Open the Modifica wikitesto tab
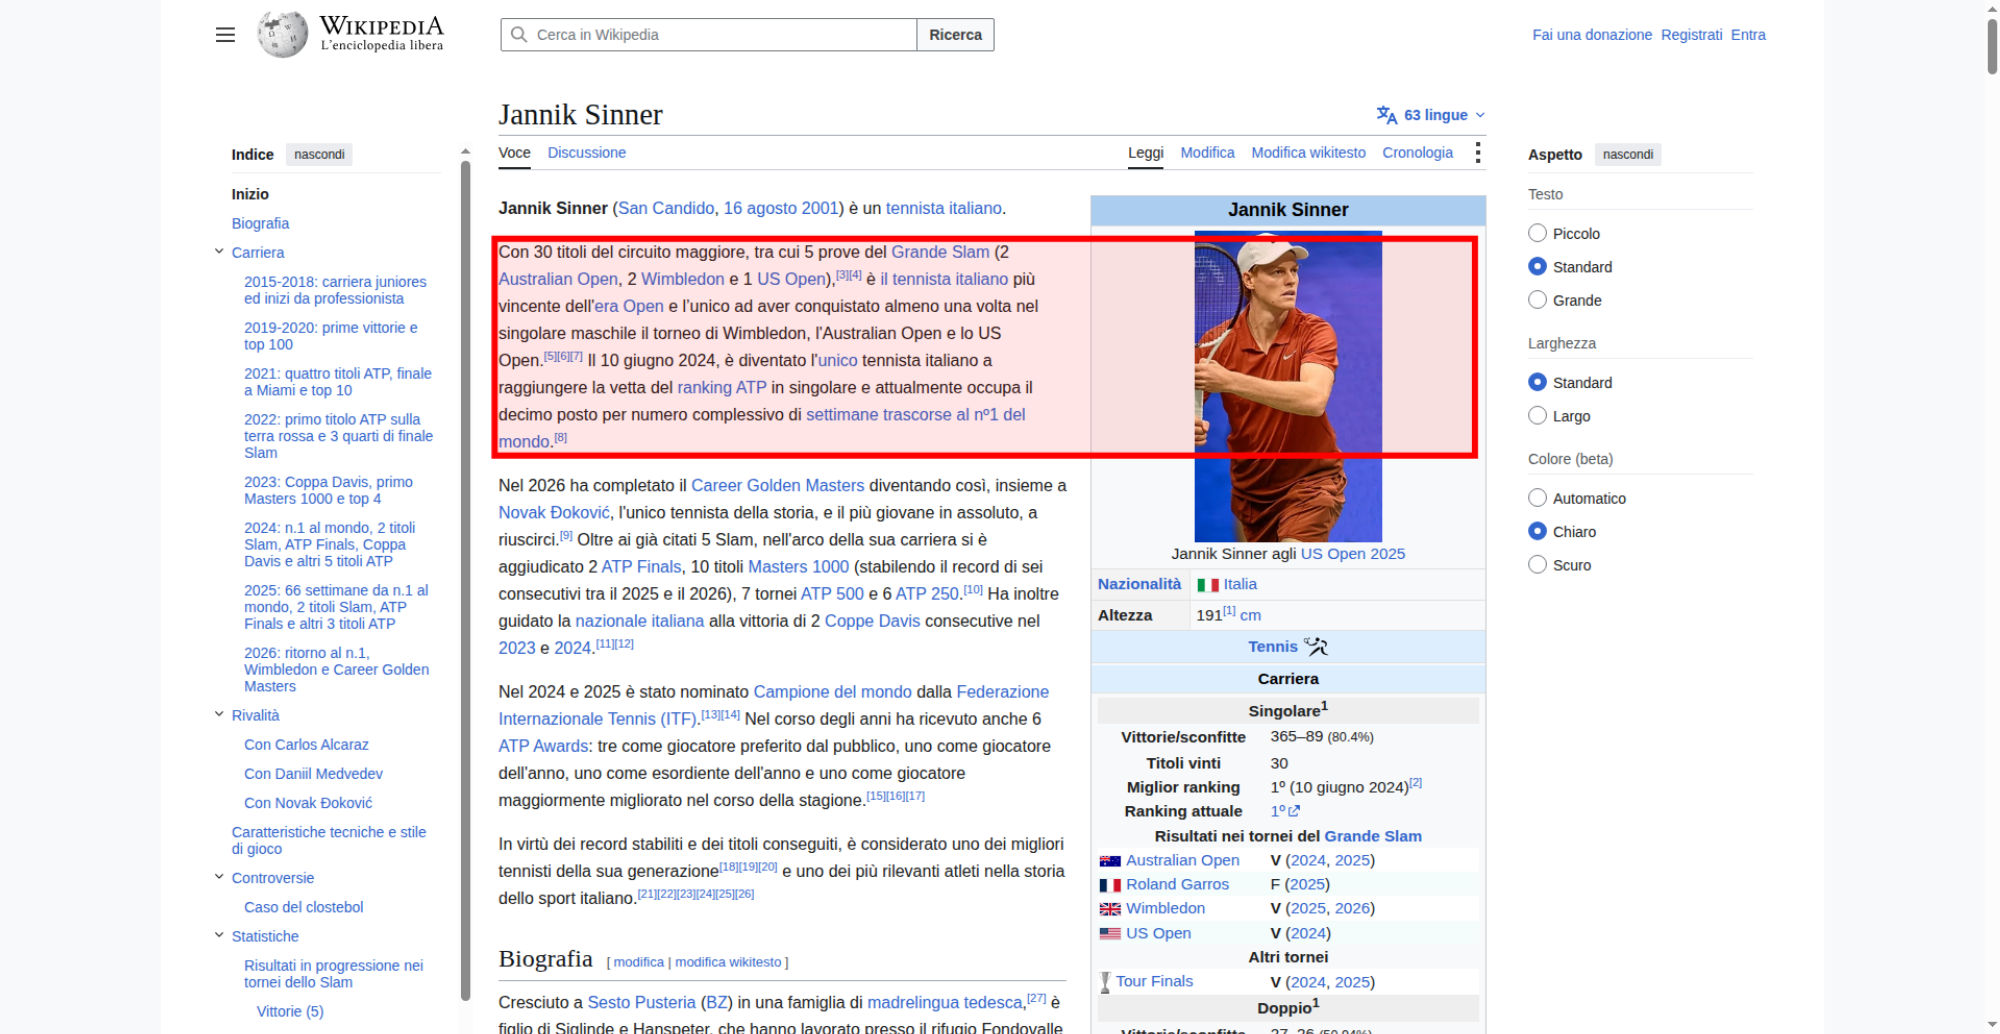Image resolution: width=2000 pixels, height=1034 pixels. click(1308, 153)
